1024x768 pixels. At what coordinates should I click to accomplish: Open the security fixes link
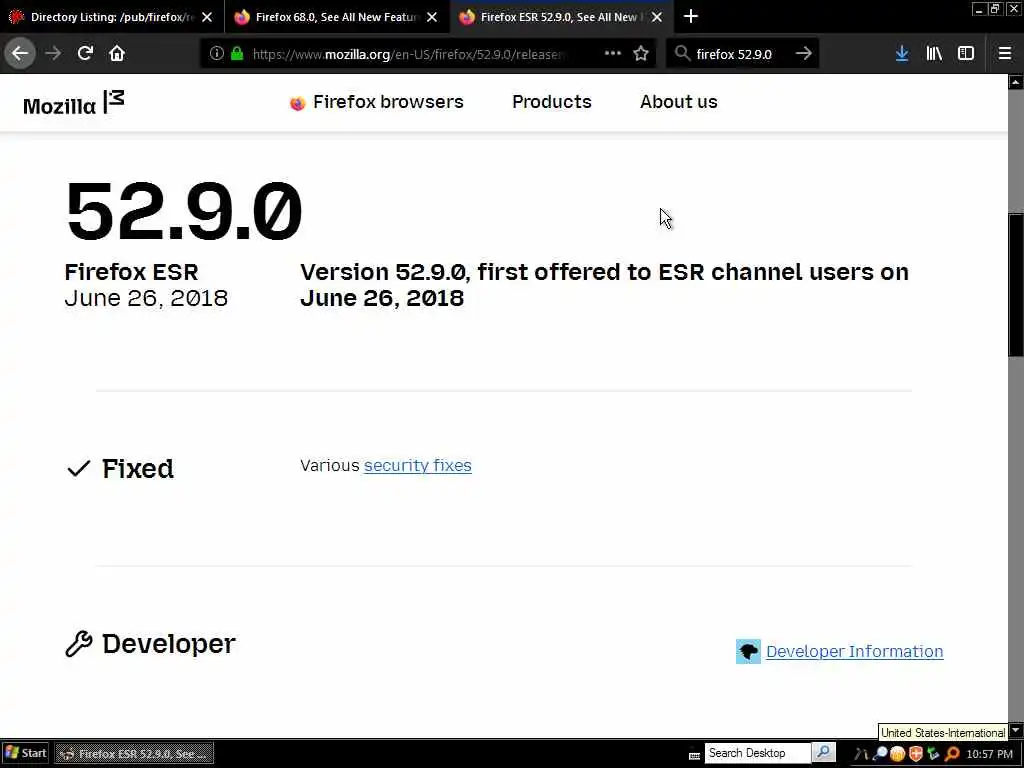(418, 466)
